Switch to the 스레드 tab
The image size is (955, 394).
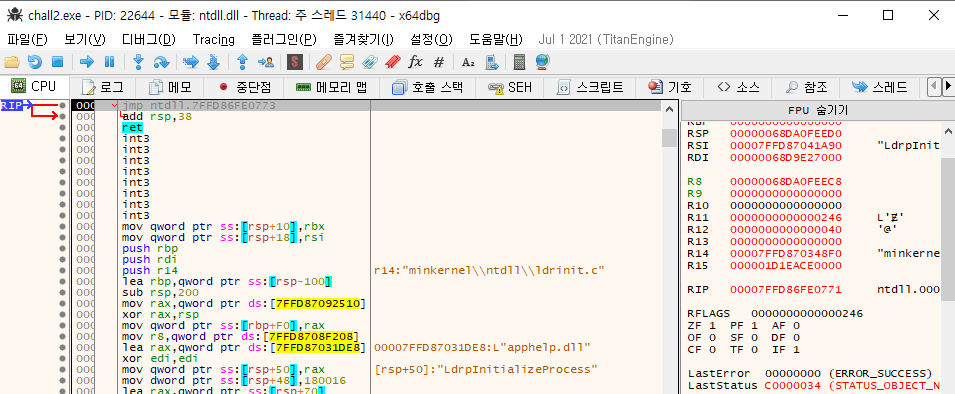[879, 87]
